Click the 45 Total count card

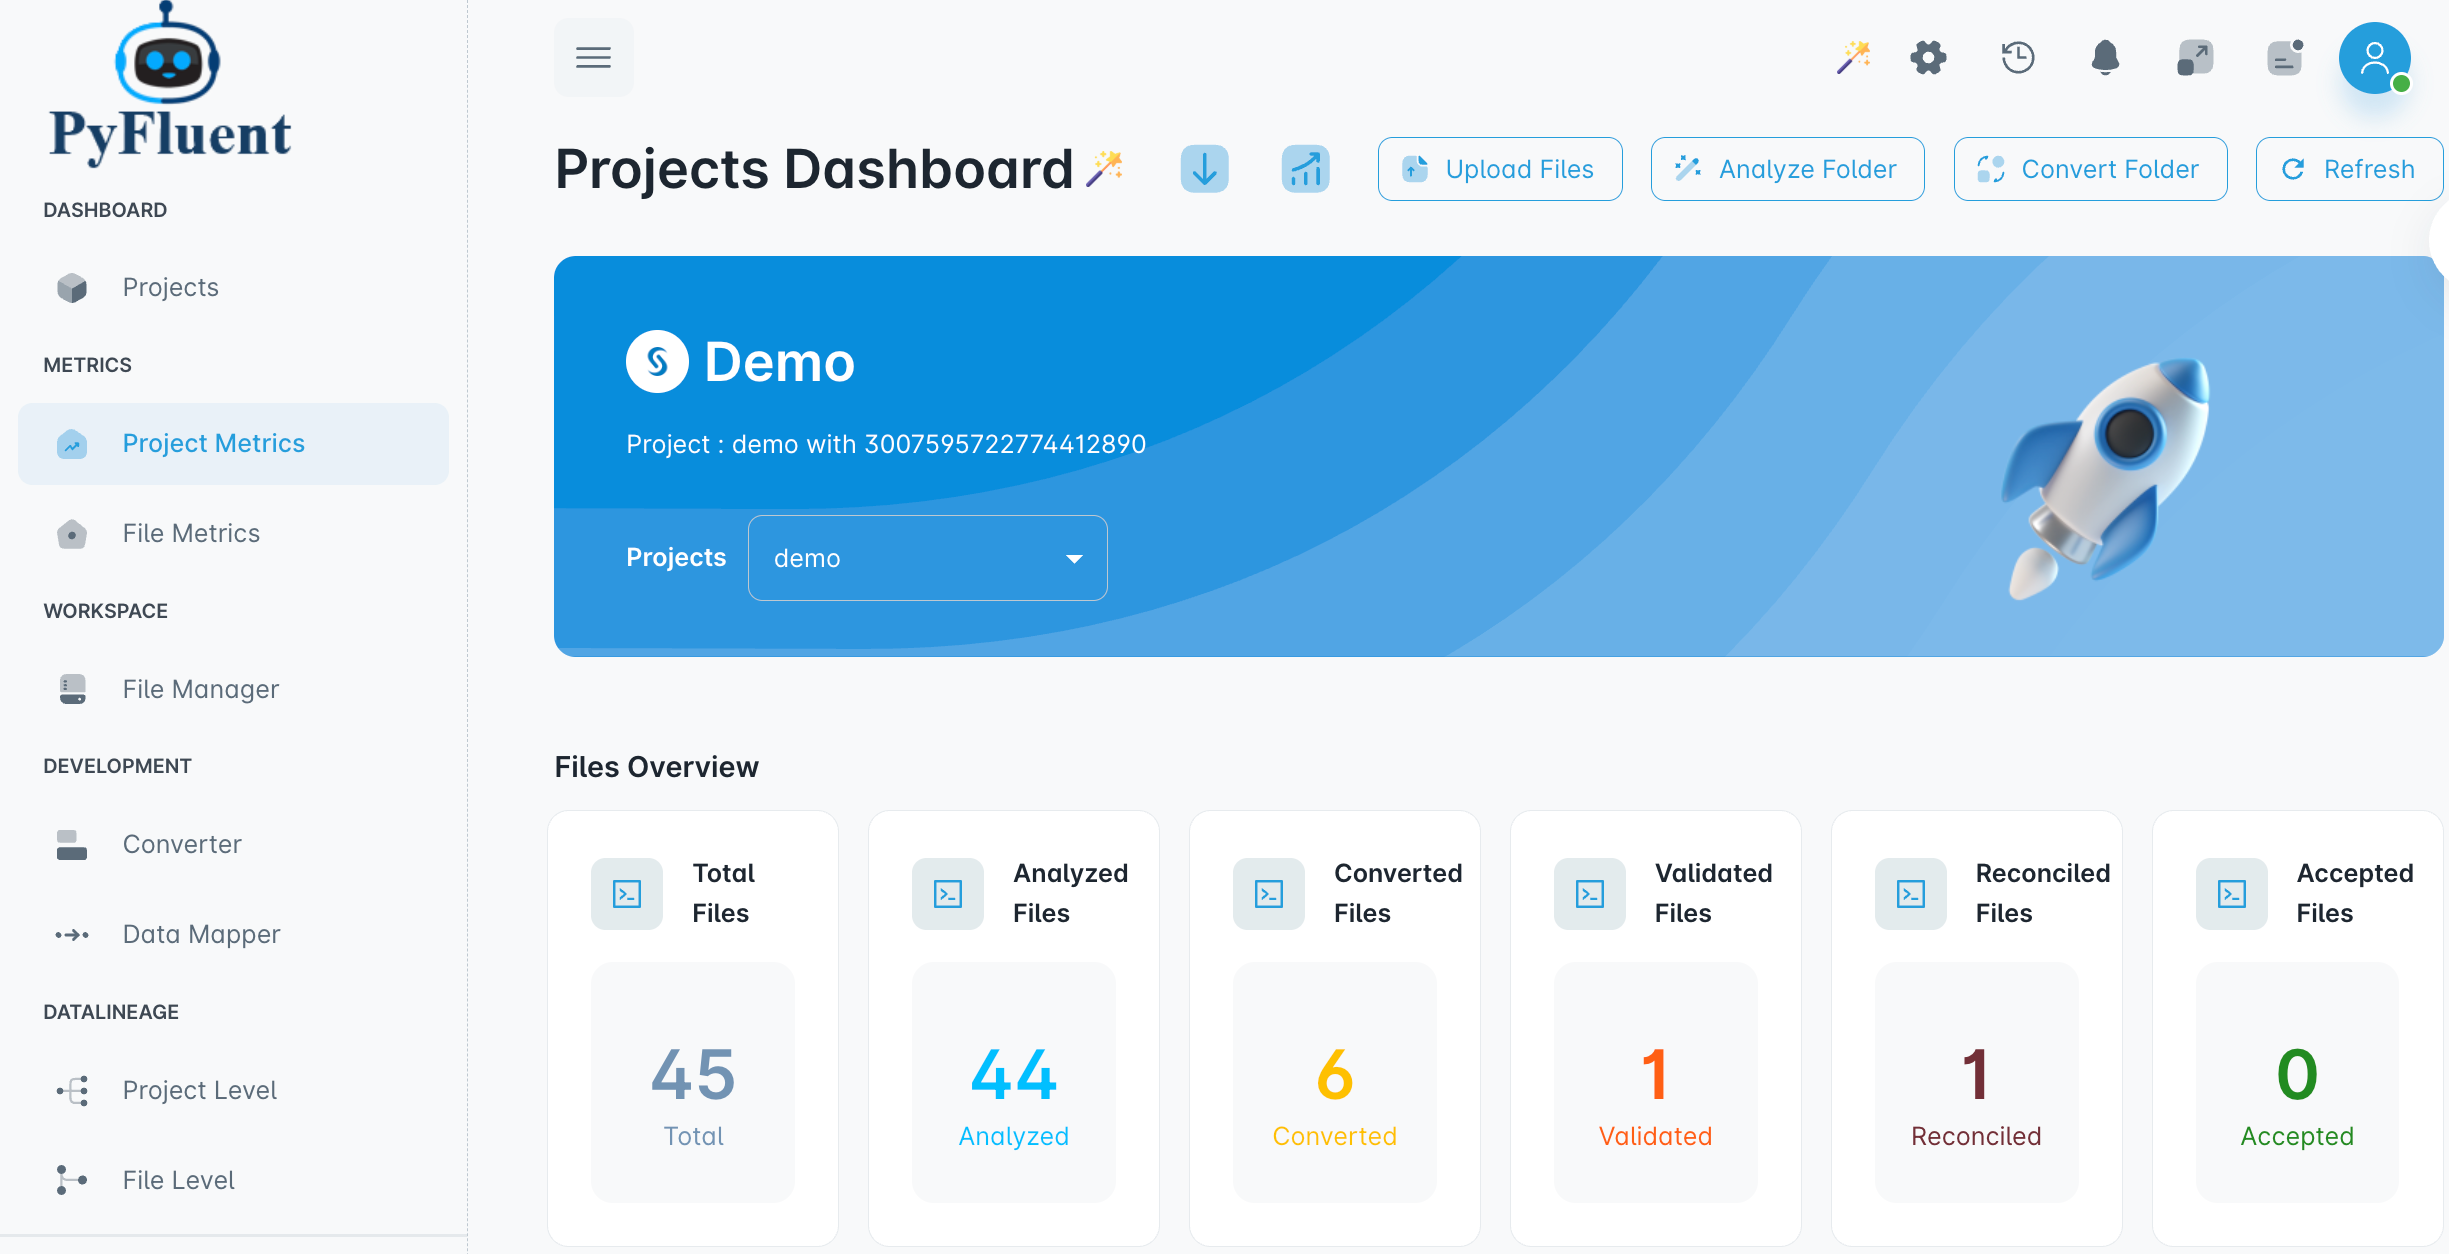click(693, 1082)
